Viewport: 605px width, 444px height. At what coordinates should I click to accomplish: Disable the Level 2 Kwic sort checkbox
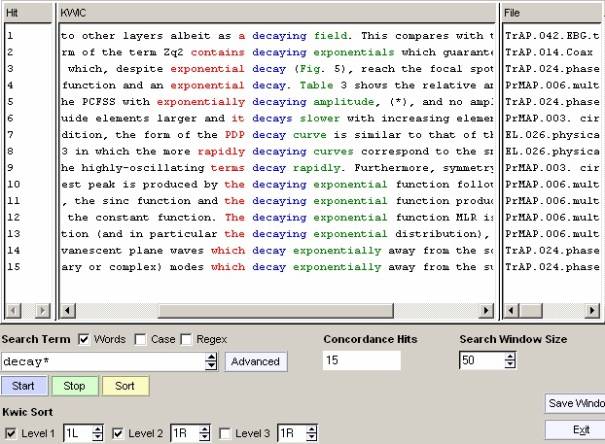(x=117, y=433)
